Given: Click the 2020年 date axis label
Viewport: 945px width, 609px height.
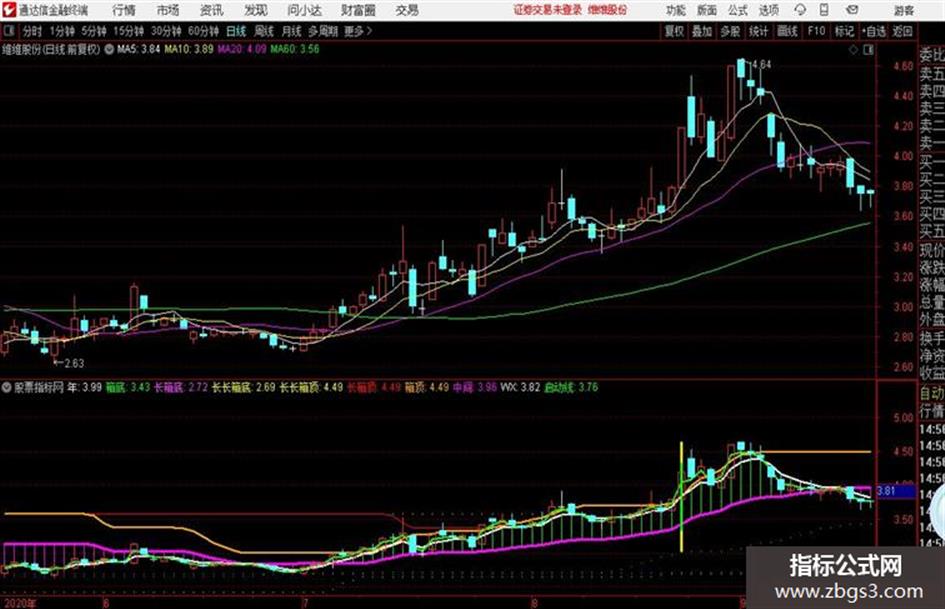Looking at the screenshot, I should (19, 602).
